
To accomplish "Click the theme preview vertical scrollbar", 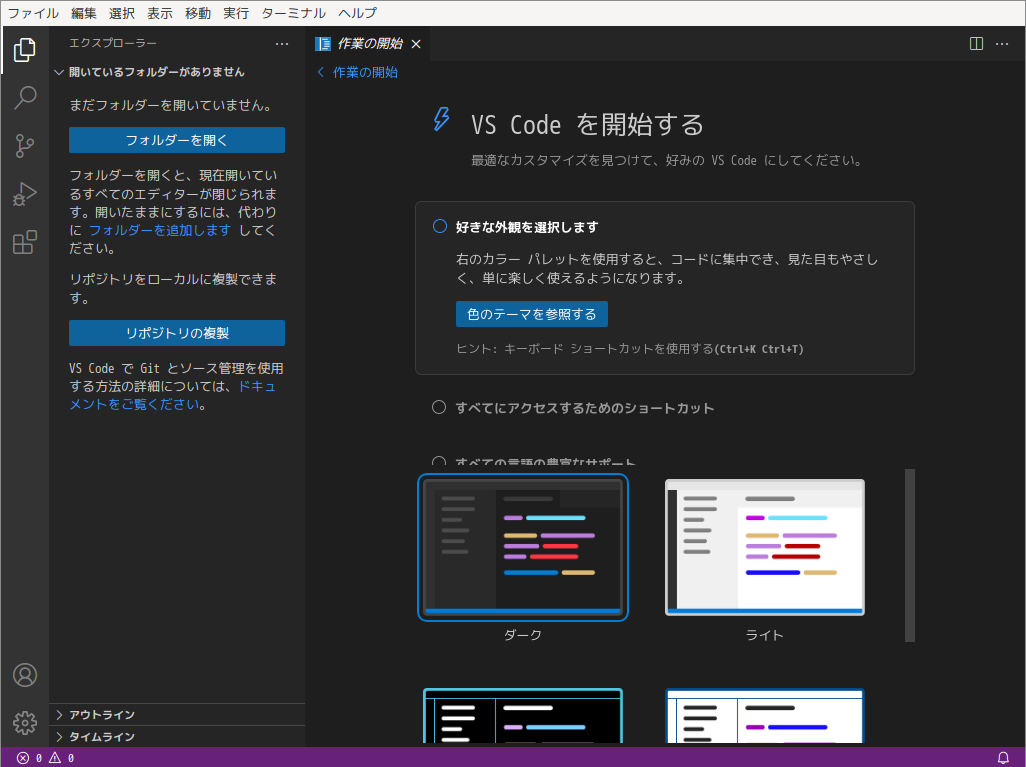I will tap(910, 555).
